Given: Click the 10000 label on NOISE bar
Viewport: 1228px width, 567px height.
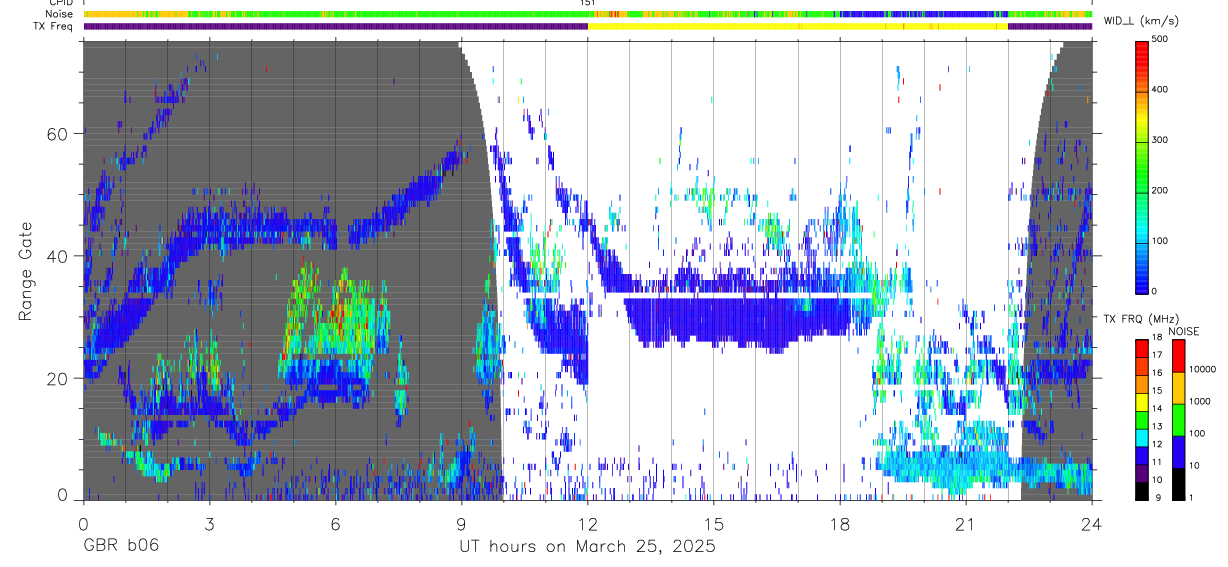Looking at the screenshot, I should 1201,369.
